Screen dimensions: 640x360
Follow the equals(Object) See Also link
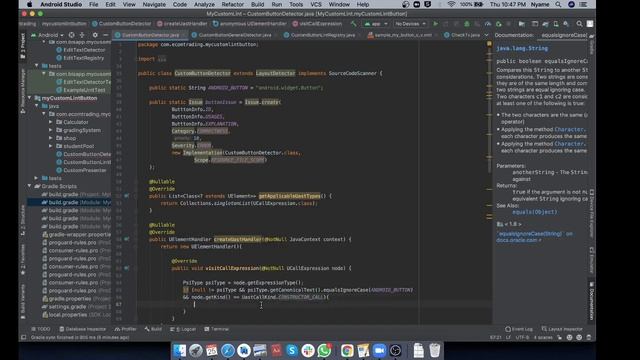pos(534,212)
